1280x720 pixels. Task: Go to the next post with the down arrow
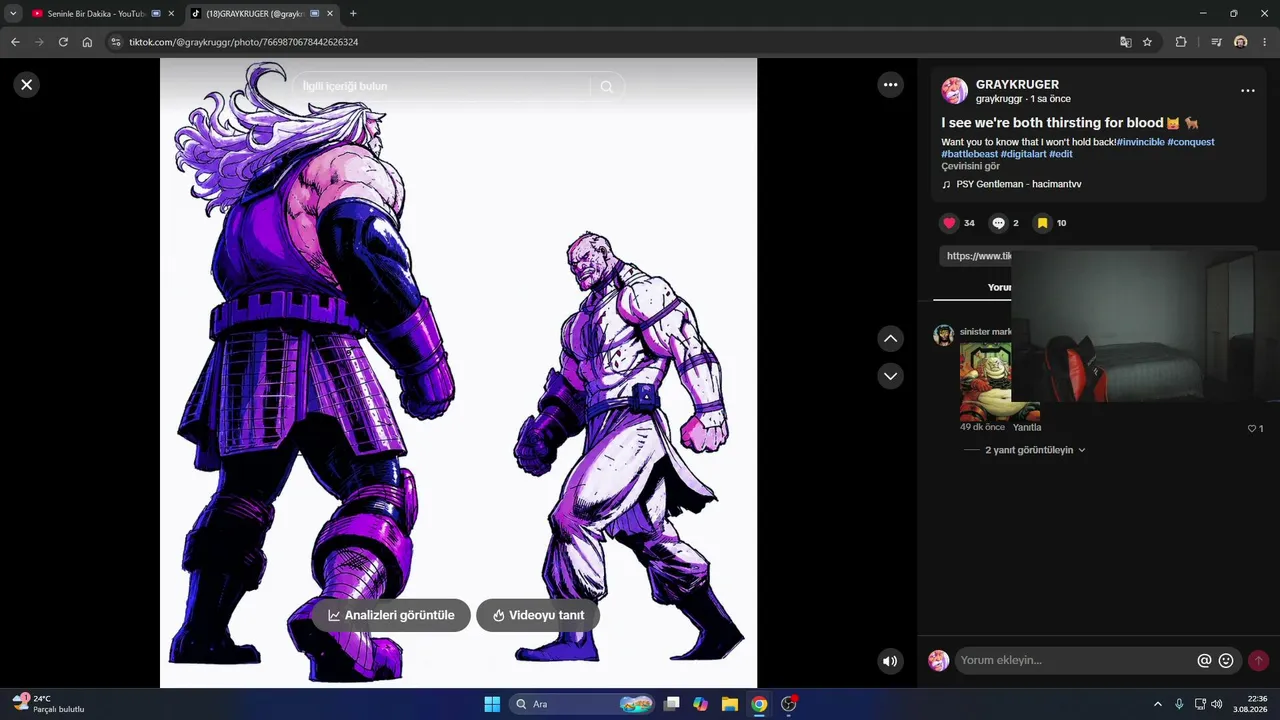pos(890,376)
